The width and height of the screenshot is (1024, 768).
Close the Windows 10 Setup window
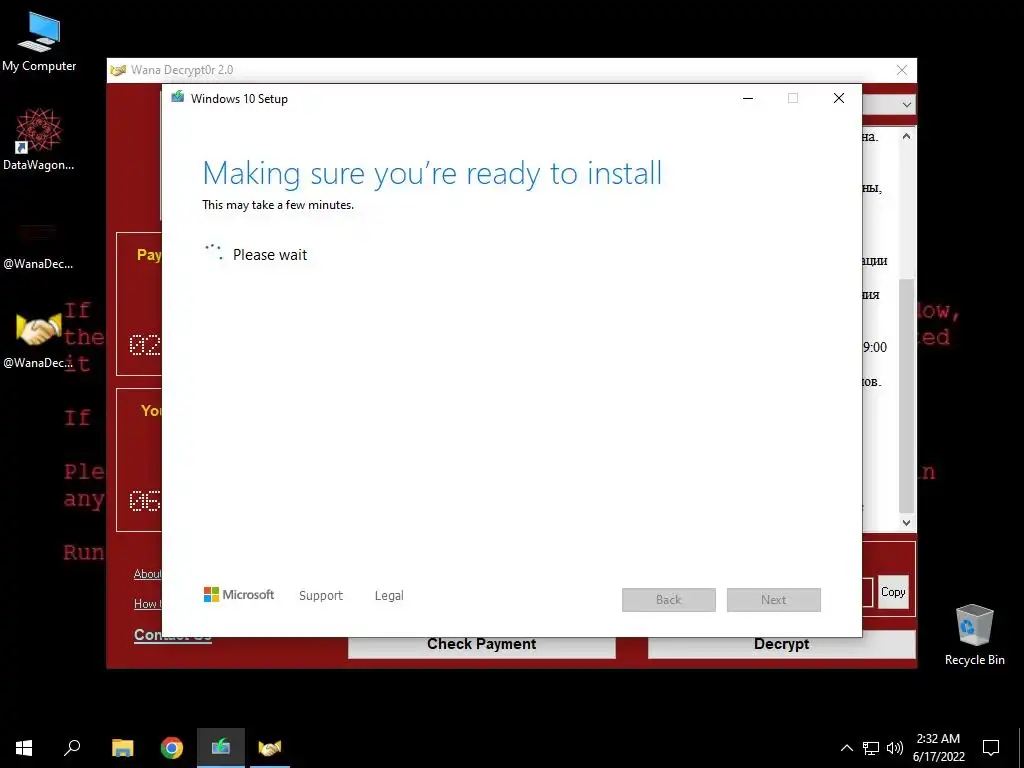coord(839,98)
